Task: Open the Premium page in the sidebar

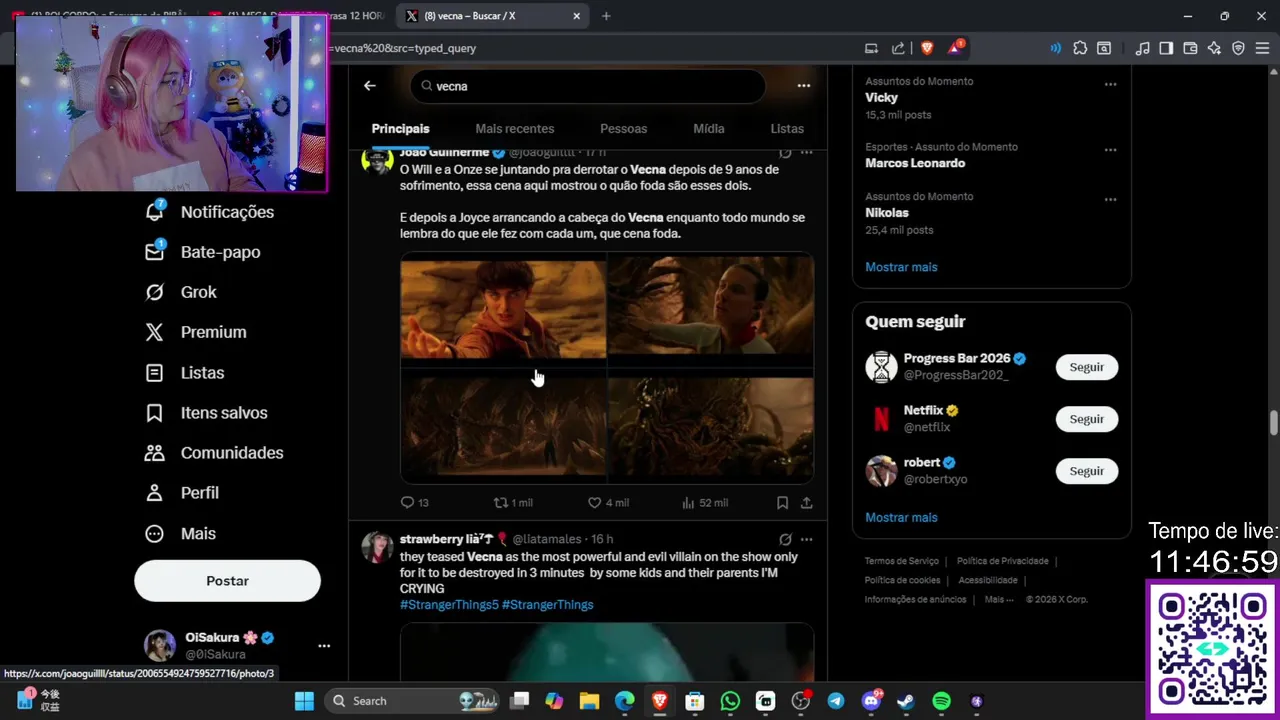Action: point(196,332)
